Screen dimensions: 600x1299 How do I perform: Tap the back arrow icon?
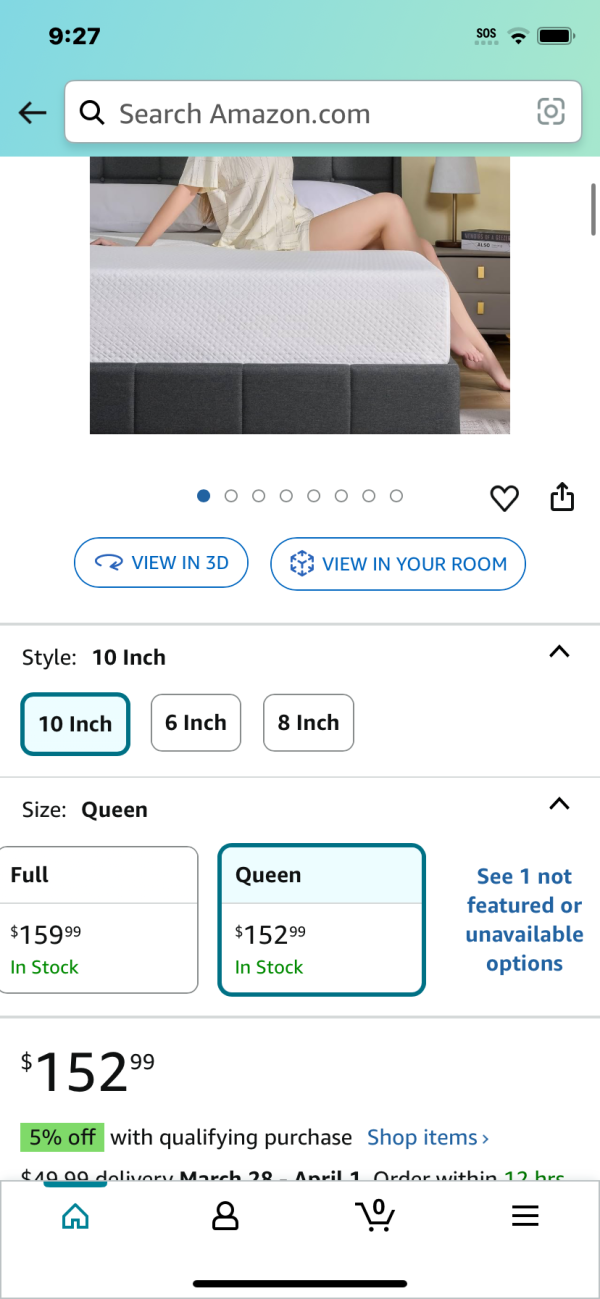coord(33,113)
